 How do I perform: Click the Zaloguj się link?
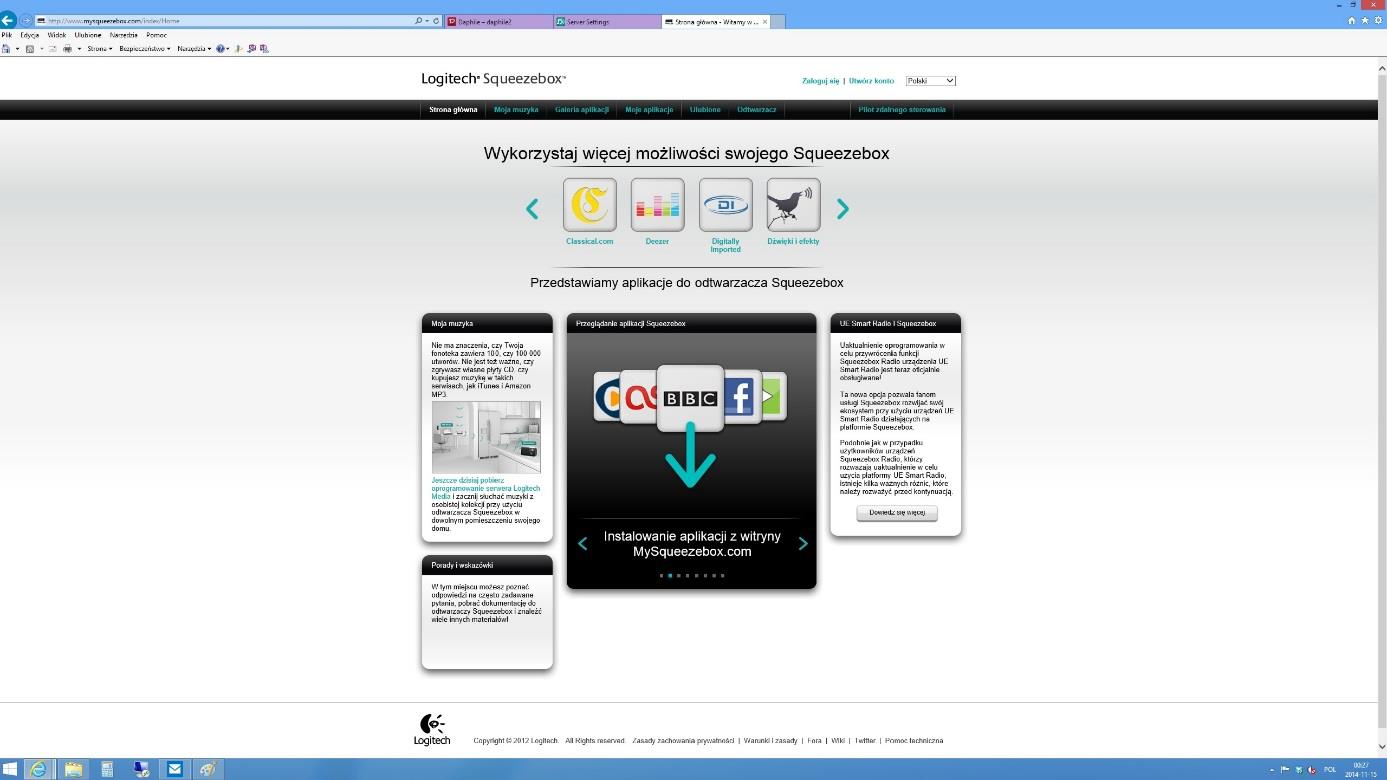(x=821, y=81)
